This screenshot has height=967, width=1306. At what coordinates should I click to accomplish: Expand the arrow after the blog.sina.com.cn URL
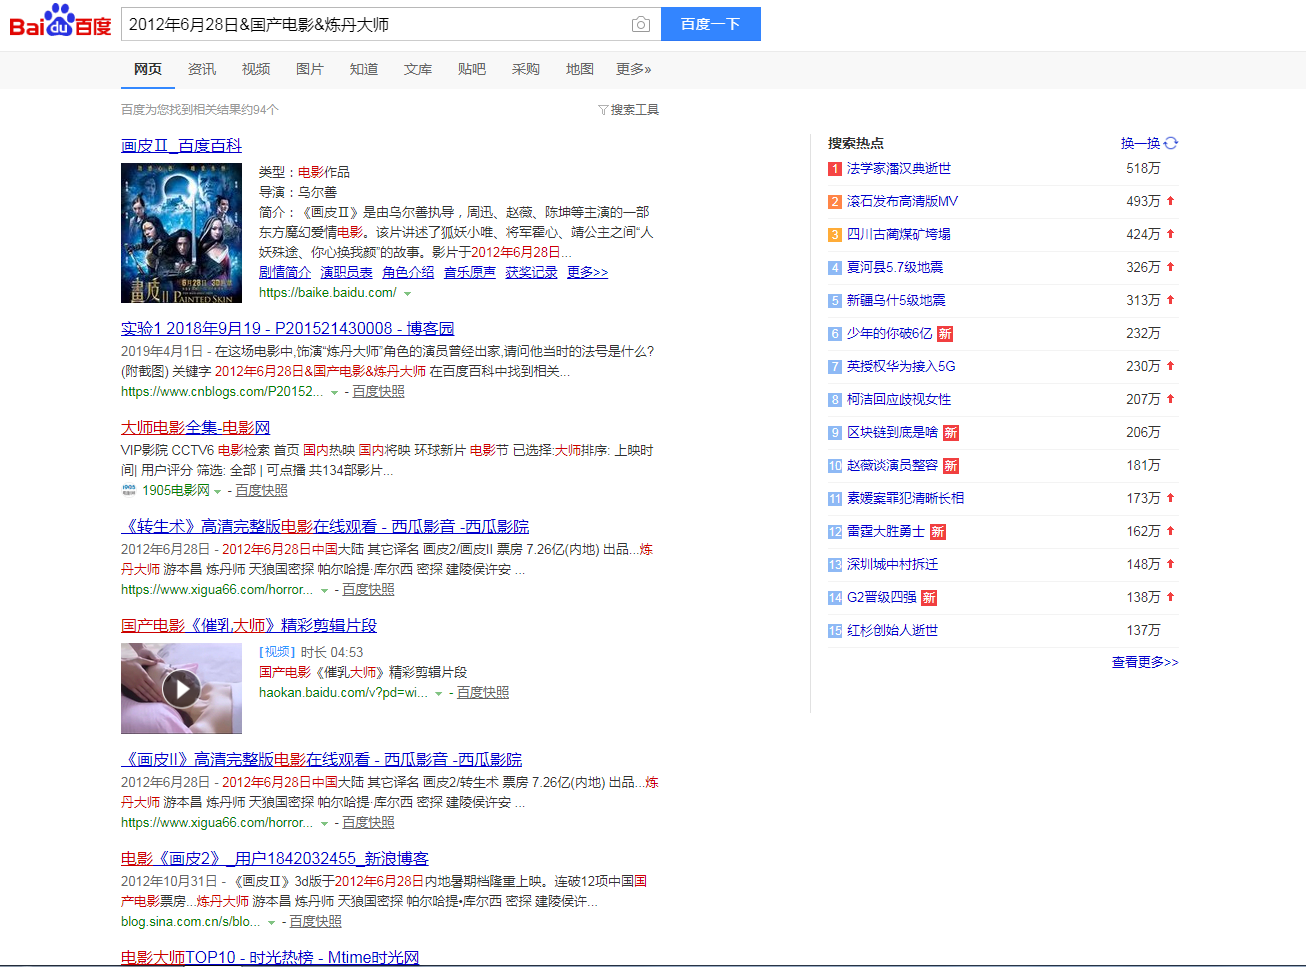click(272, 923)
